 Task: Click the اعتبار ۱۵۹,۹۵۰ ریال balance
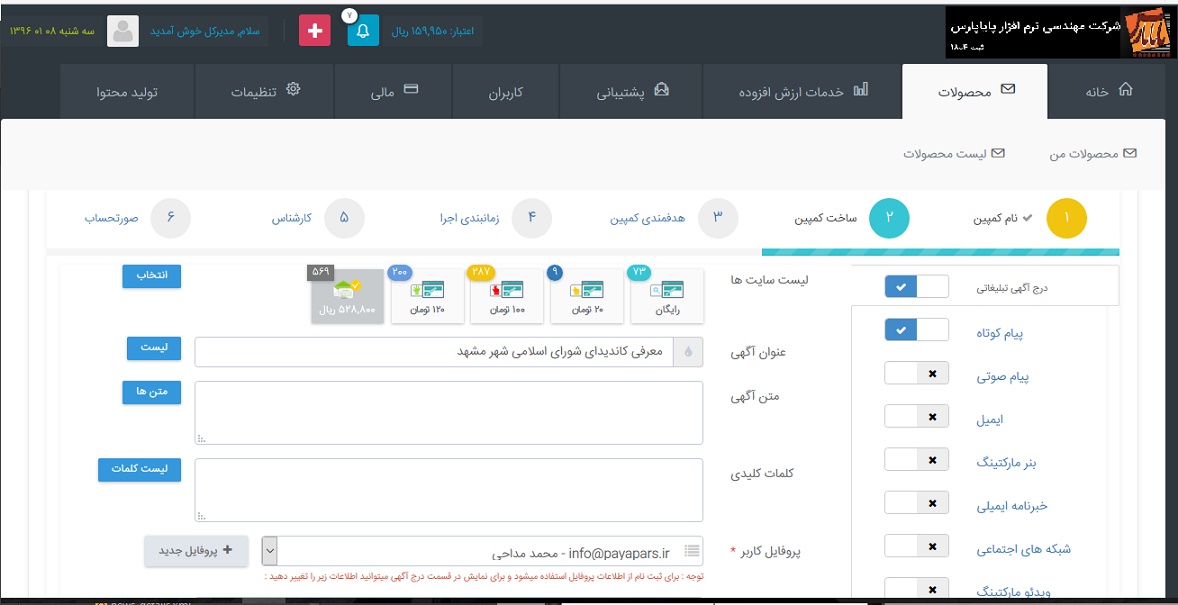pos(433,31)
